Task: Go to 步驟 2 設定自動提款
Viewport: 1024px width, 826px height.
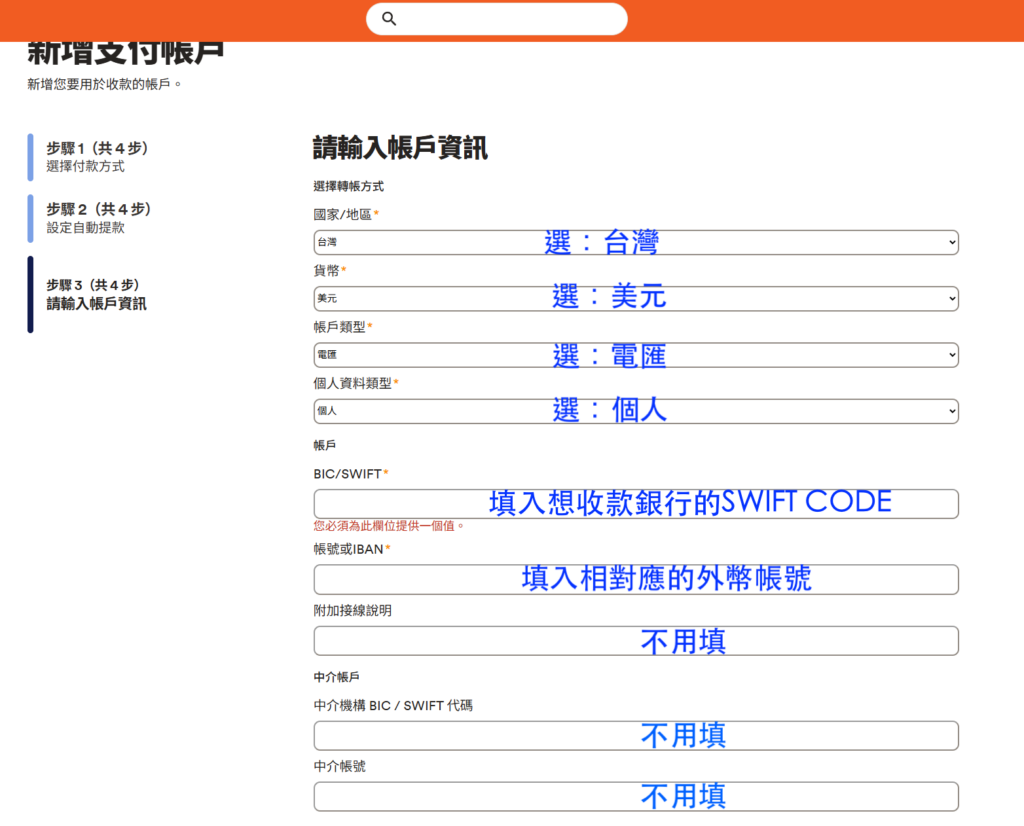Action: pyautogui.click(x=98, y=218)
